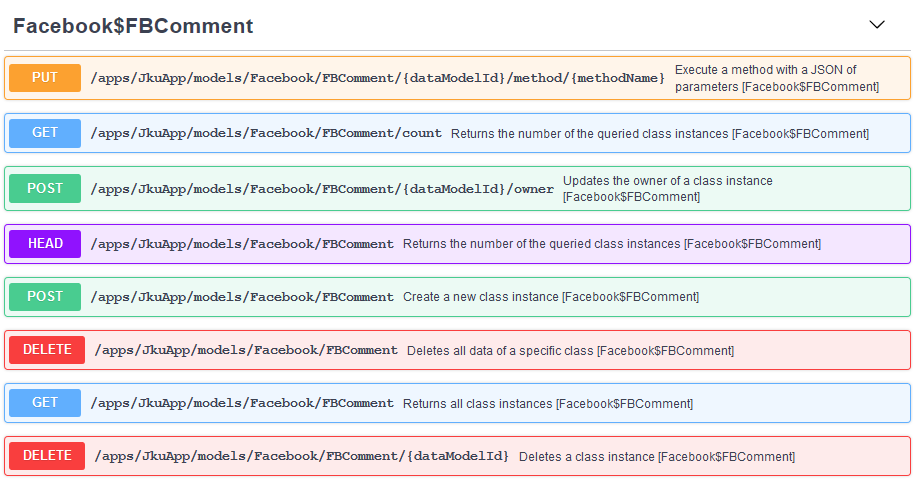913x480 pixels.
Task: Click text "Deletes all data of a specific class"
Action: click(x=501, y=351)
